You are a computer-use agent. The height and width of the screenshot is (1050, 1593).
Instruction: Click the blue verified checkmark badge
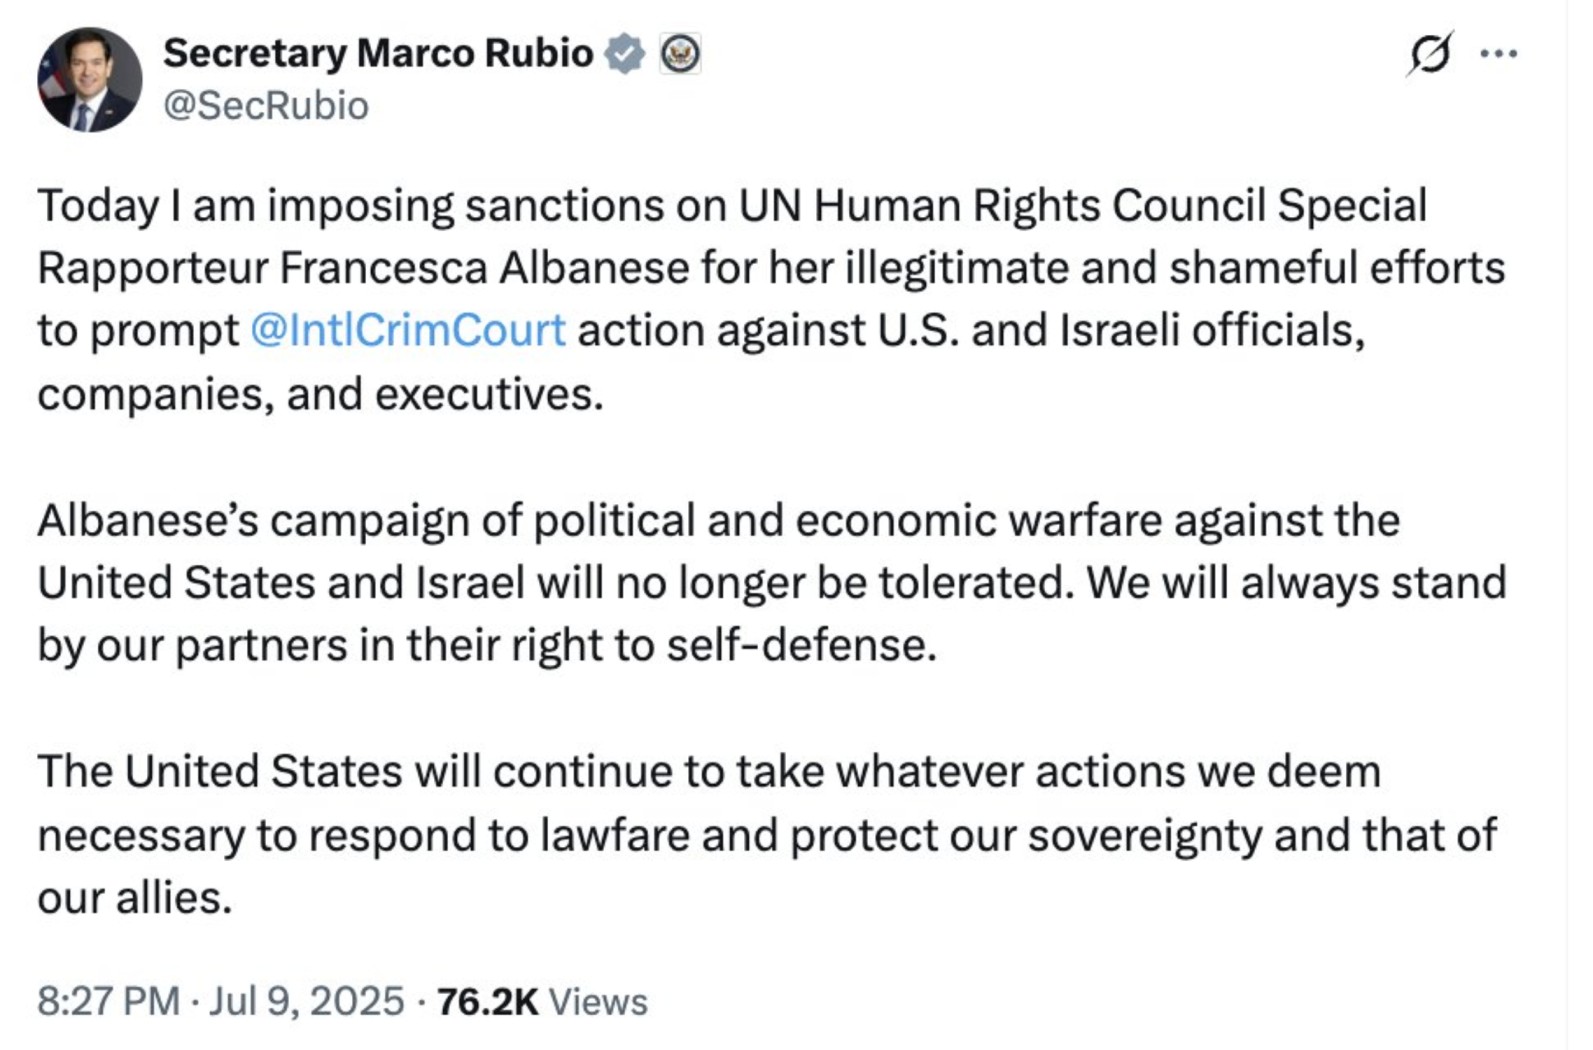(625, 53)
